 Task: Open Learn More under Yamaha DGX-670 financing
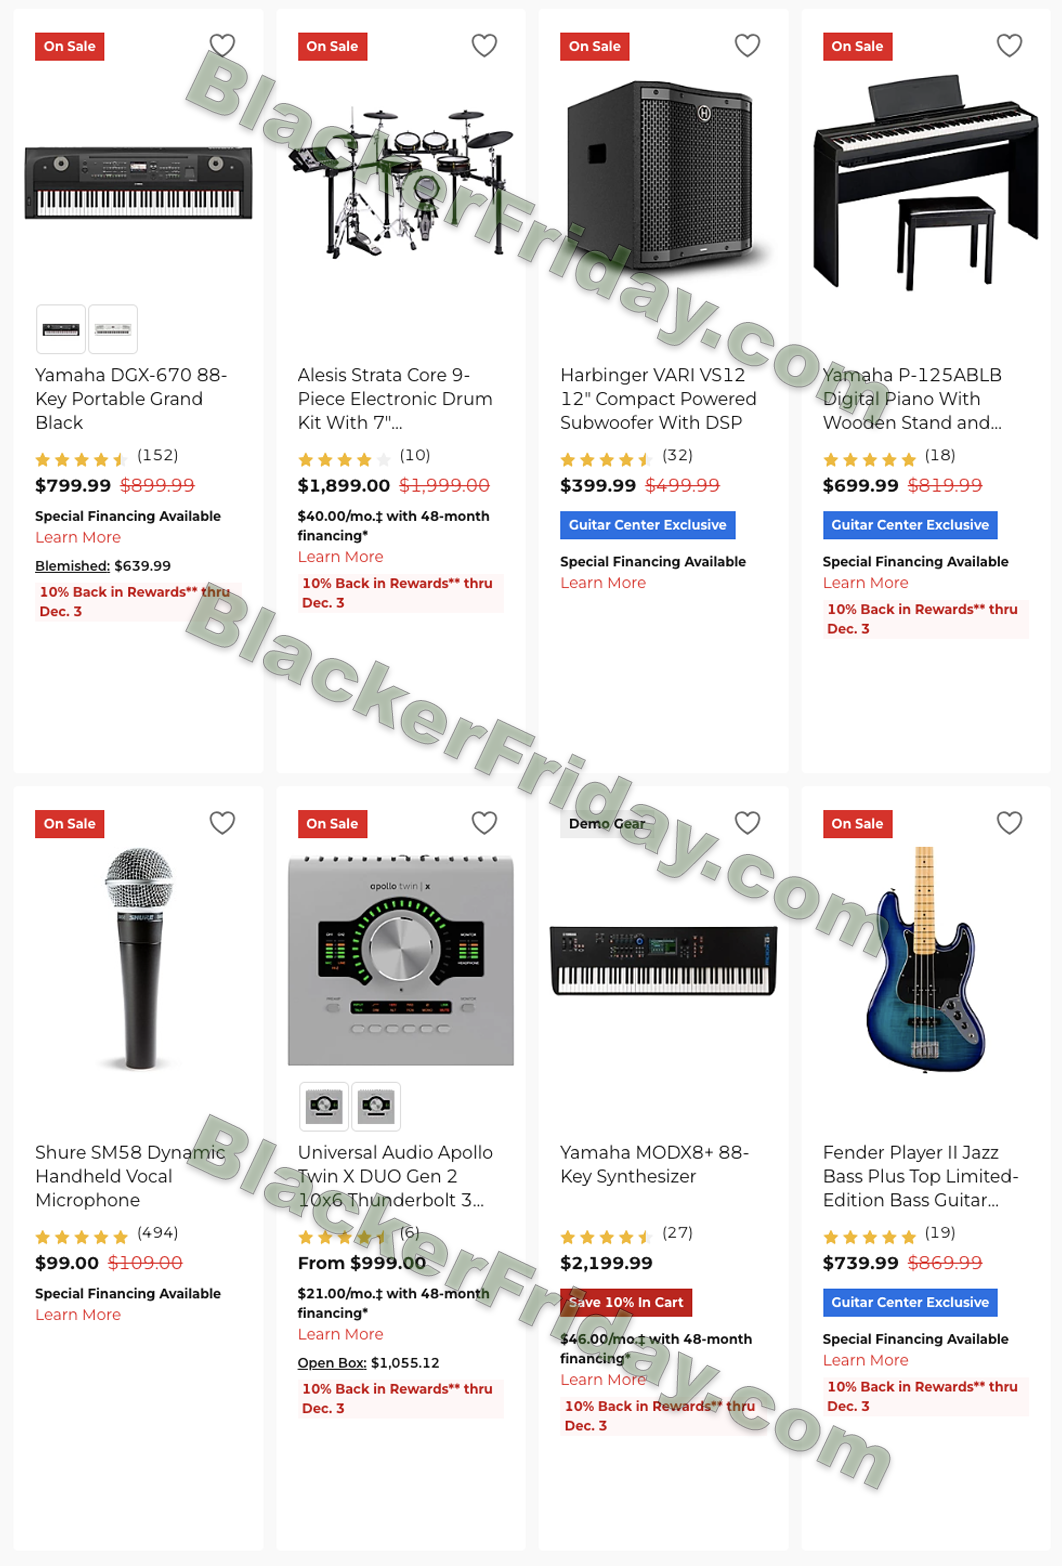tap(78, 537)
